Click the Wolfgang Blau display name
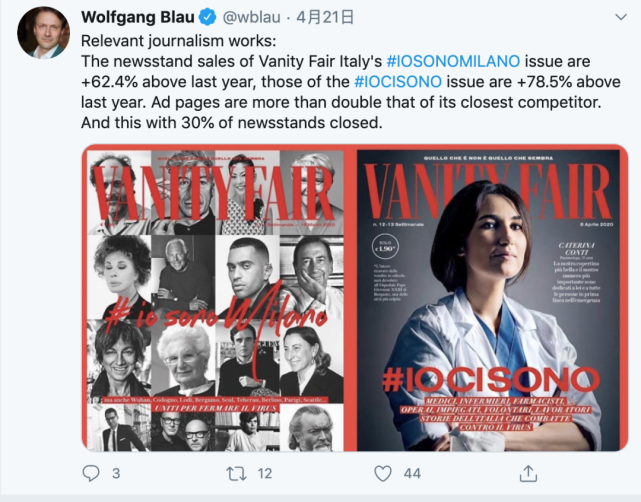This screenshot has width=641, height=502. [138, 17]
